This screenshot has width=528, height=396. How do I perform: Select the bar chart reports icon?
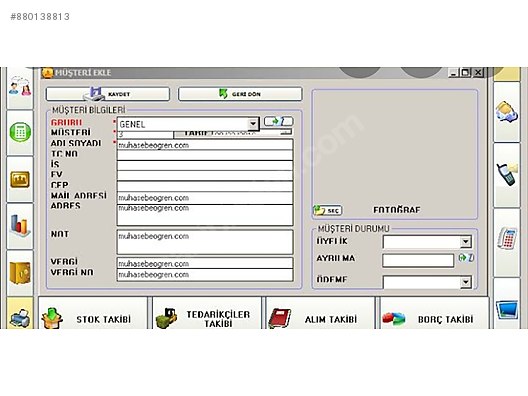pos(20,225)
